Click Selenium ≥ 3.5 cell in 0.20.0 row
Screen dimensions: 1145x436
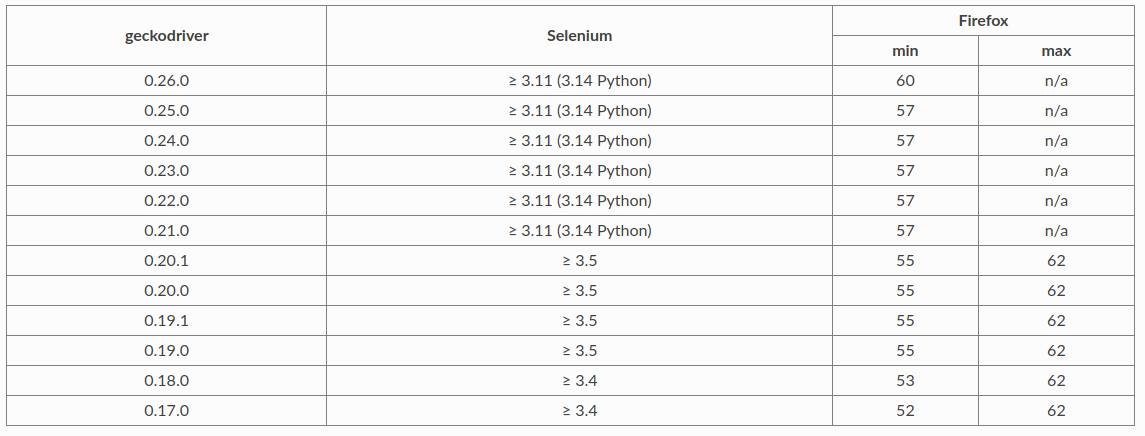pyautogui.click(x=579, y=291)
